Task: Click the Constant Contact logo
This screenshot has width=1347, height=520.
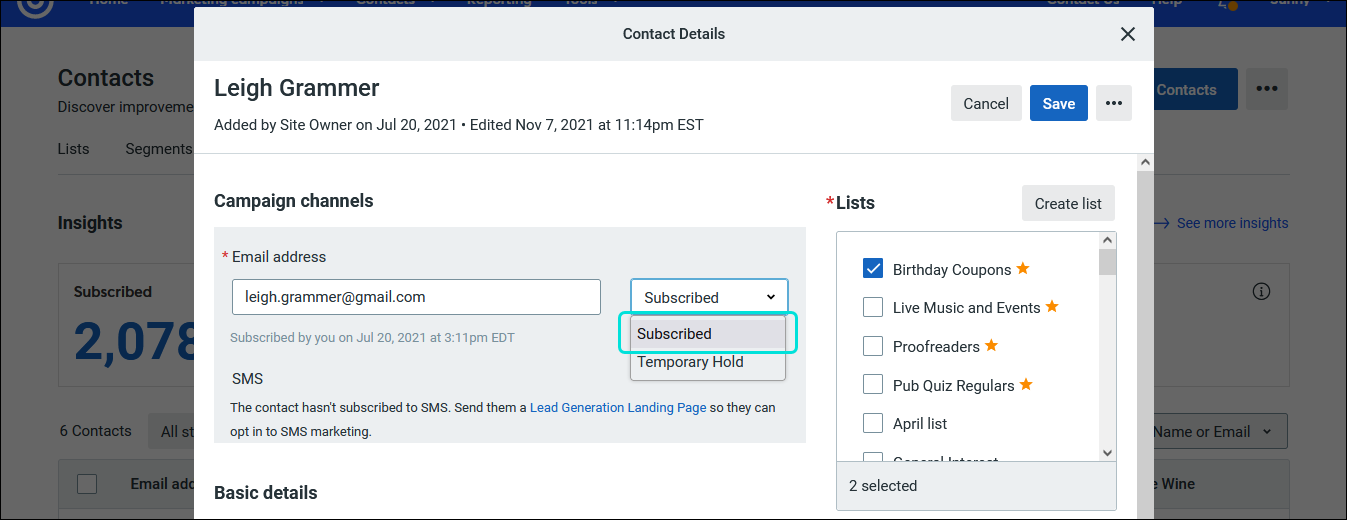Action: click(x=35, y=6)
